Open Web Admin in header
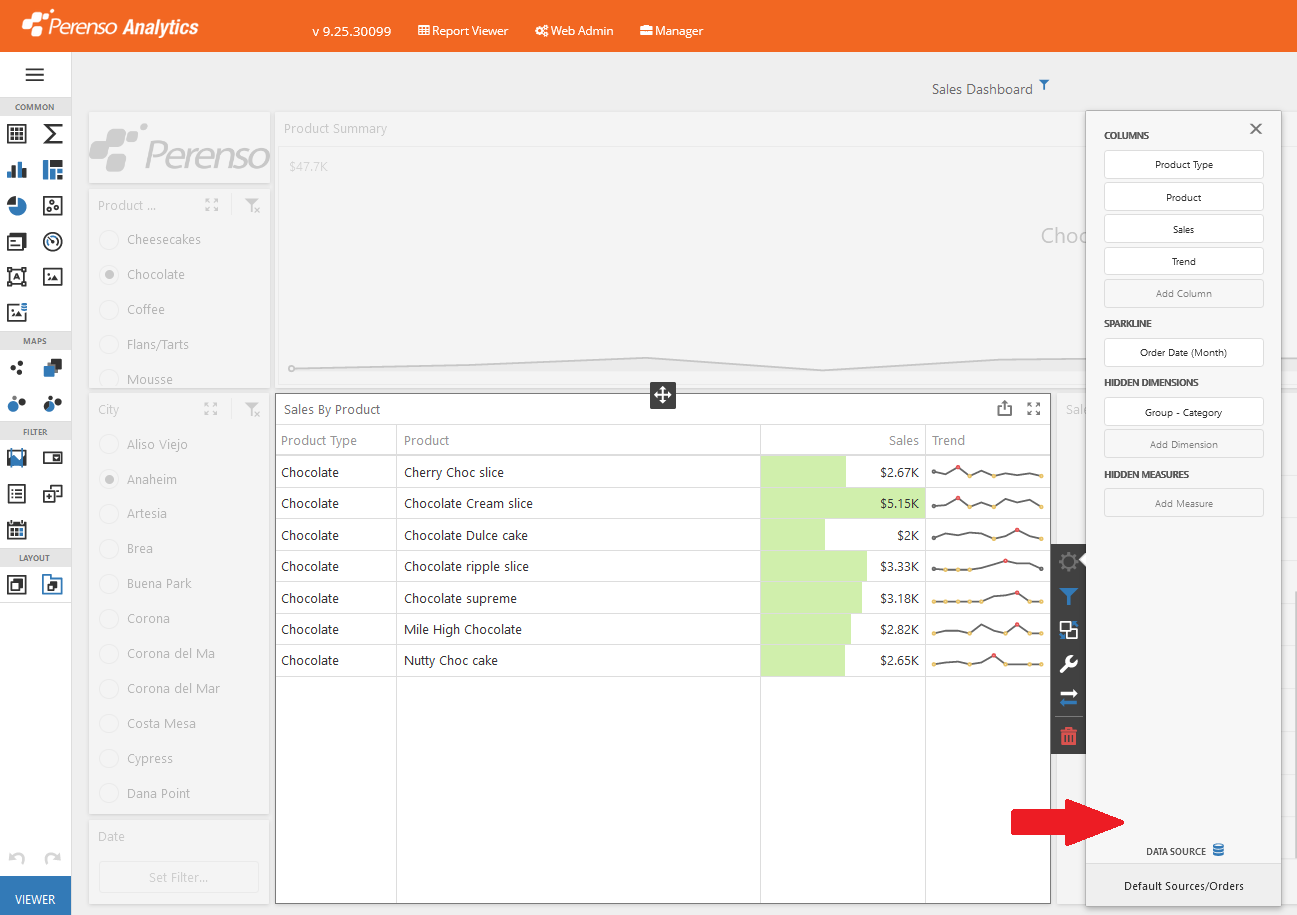 pos(574,31)
